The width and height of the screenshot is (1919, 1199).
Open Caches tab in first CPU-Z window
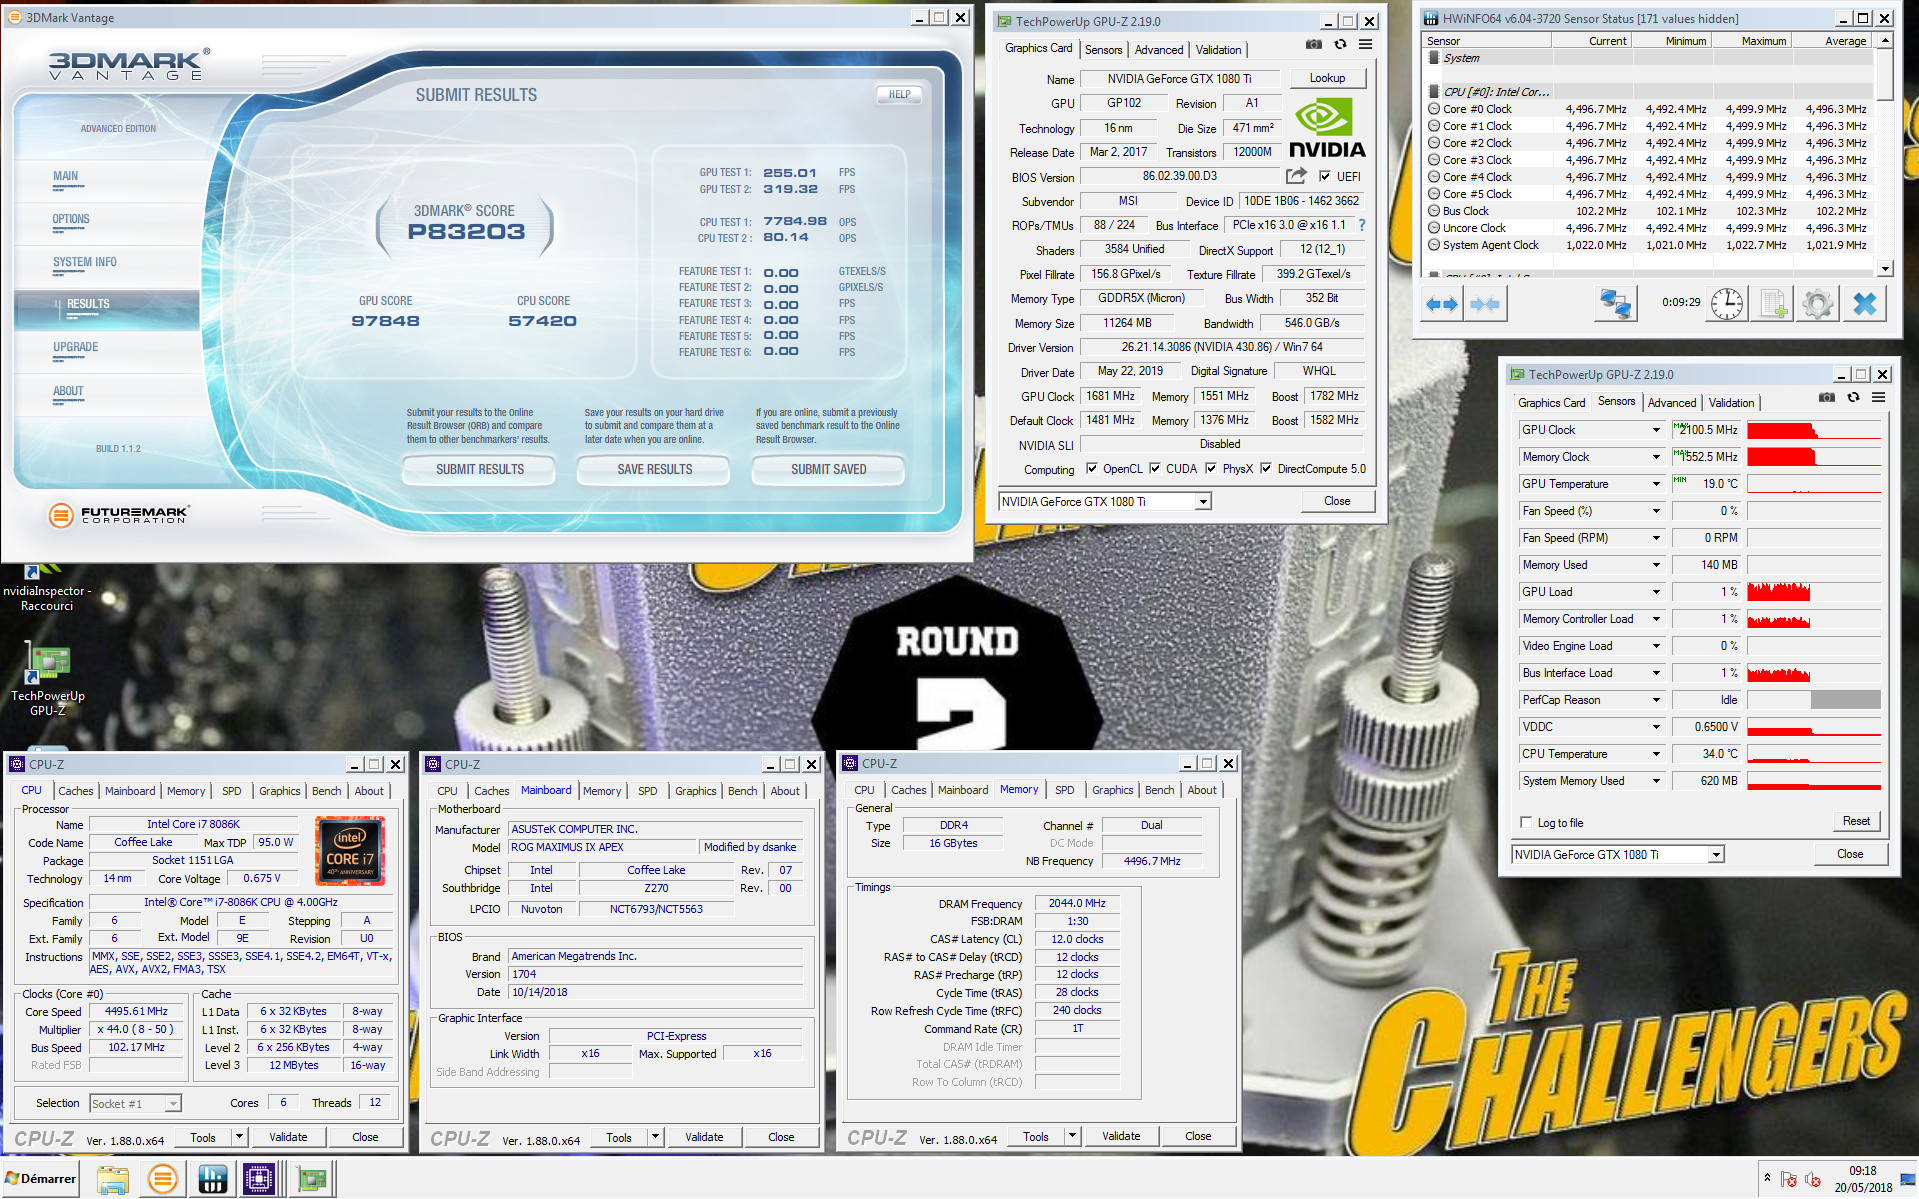[x=75, y=790]
